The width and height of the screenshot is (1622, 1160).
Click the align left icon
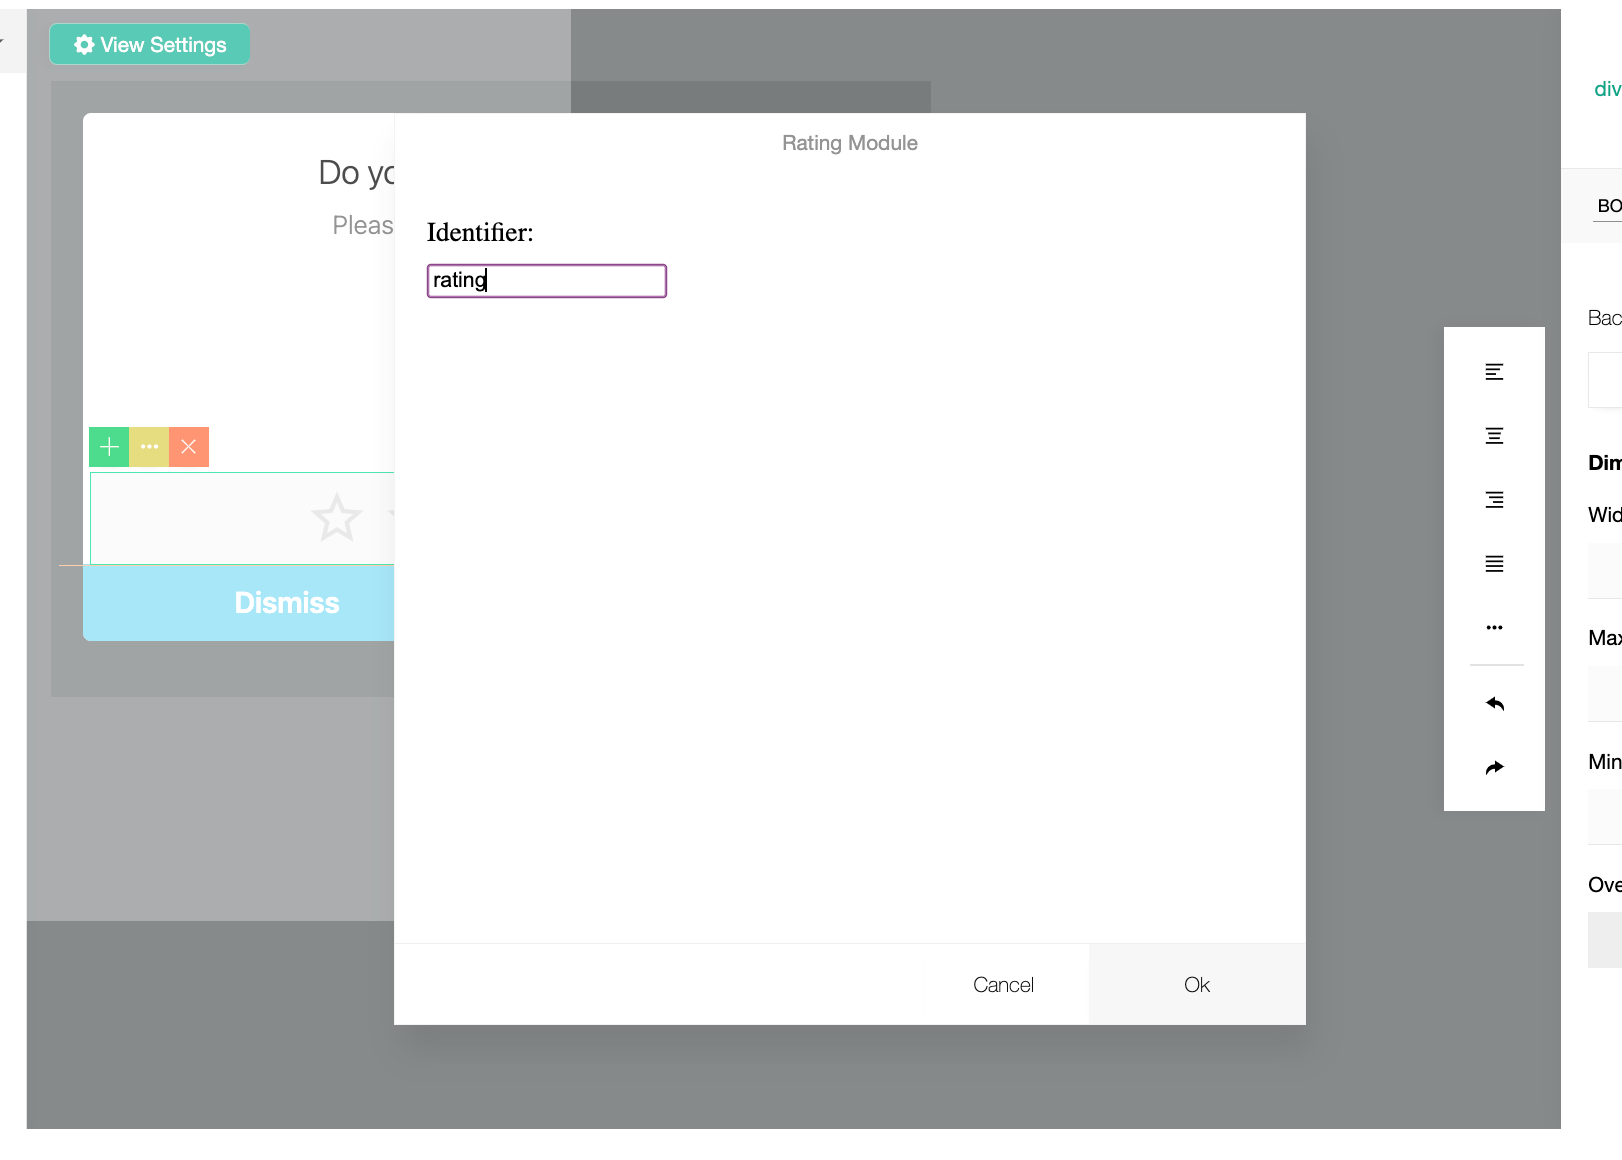point(1494,372)
